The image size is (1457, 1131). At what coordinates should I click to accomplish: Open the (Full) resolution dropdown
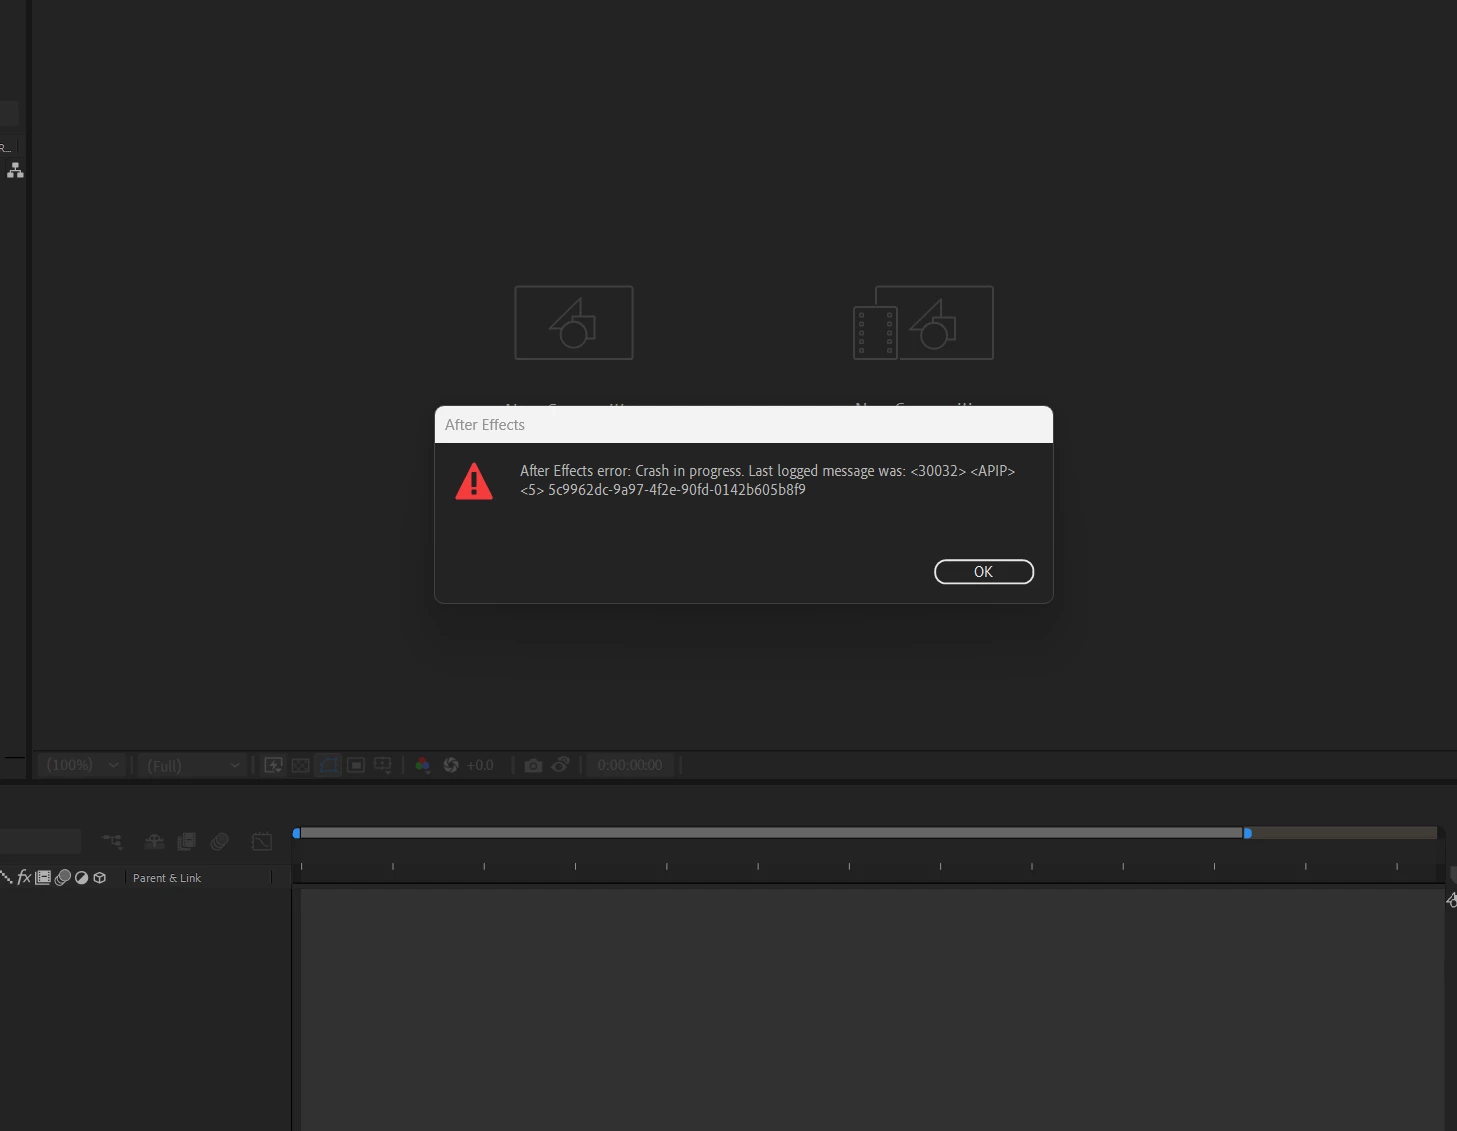(193, 765)
